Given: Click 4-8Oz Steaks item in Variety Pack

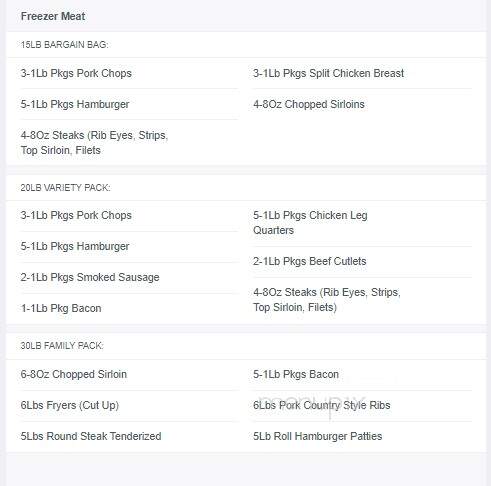Looking at the screenshot, I should pyautogui.click(x=327, y=300).
